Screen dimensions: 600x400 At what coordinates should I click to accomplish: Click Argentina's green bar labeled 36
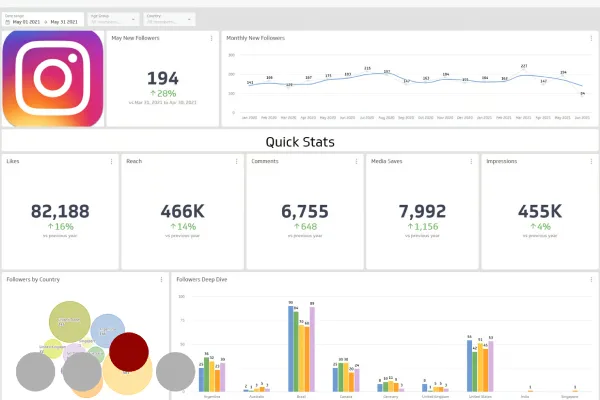(207, 374)
